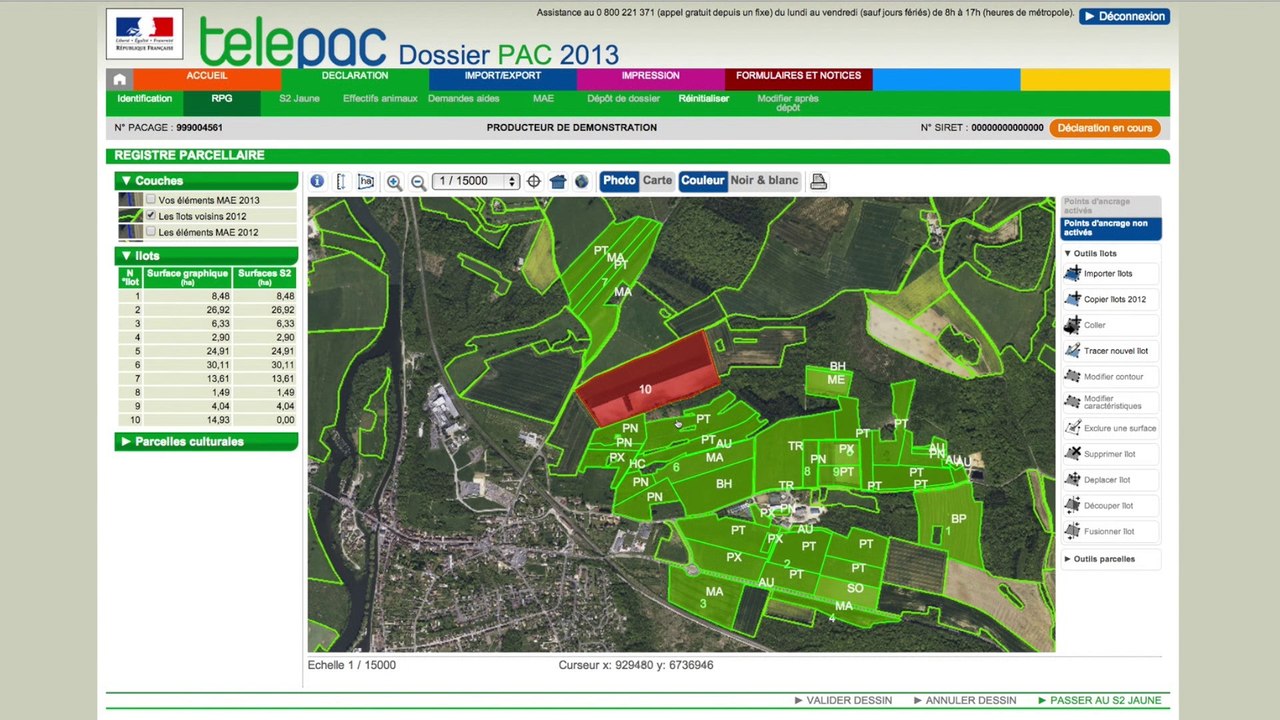This screenshot has width=1280, height=720.
Task: Switch the map to Carte view
Action: click(657, 181)
